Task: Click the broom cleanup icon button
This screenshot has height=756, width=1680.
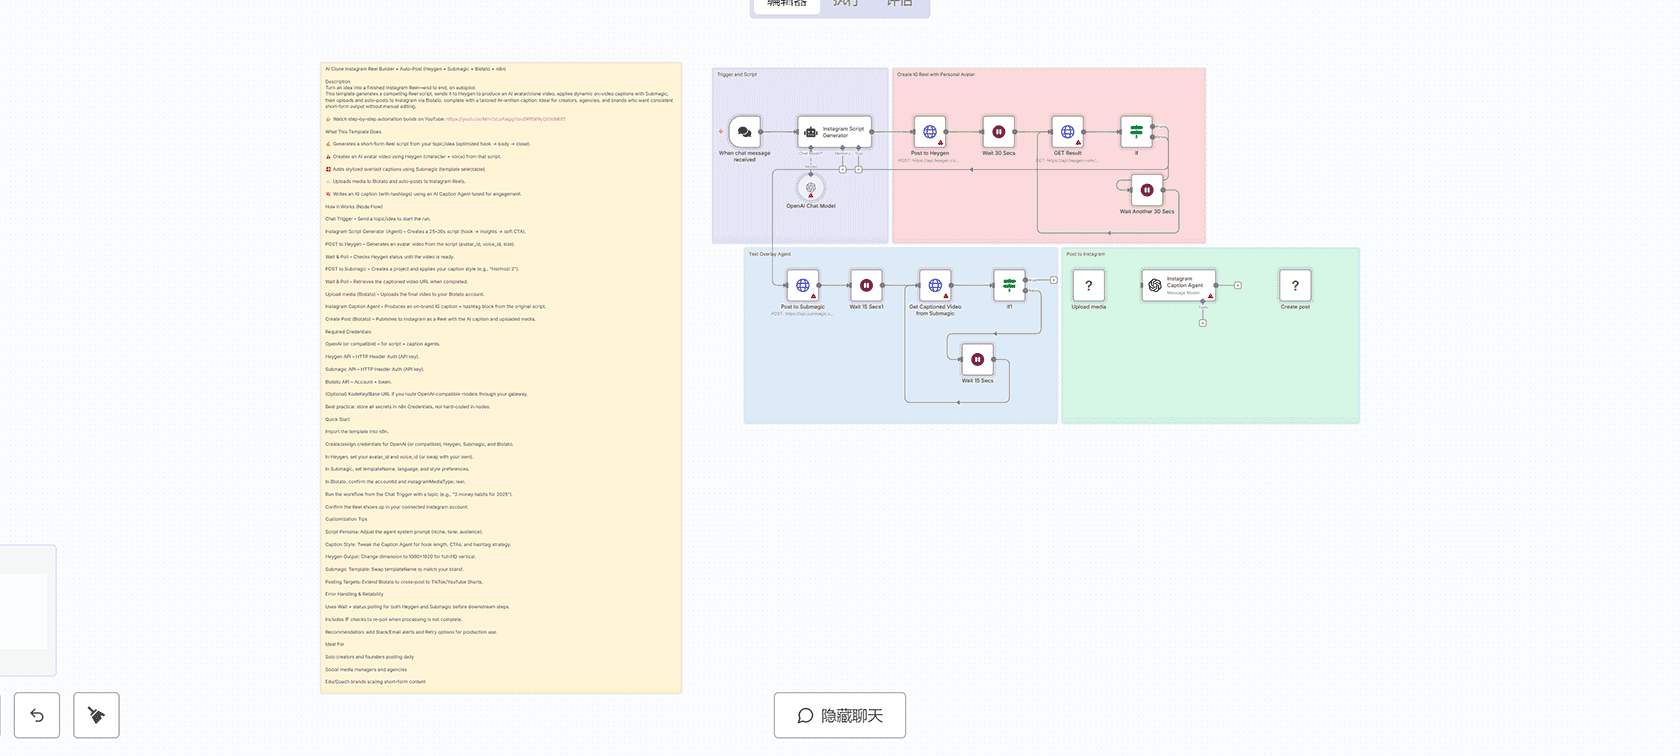Action: pos(96,715)
